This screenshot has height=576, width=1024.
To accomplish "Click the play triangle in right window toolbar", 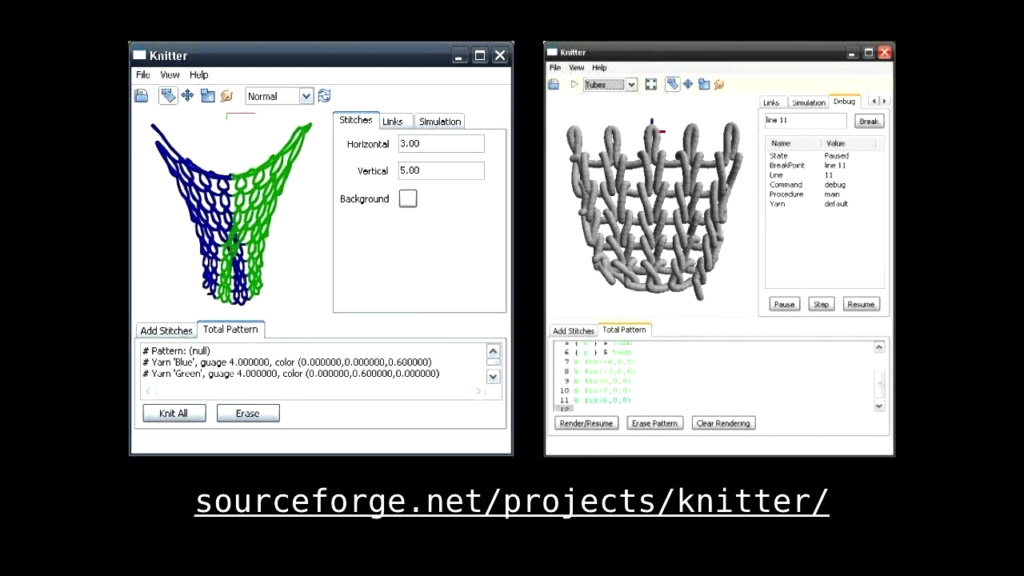I will coord(574,84).
